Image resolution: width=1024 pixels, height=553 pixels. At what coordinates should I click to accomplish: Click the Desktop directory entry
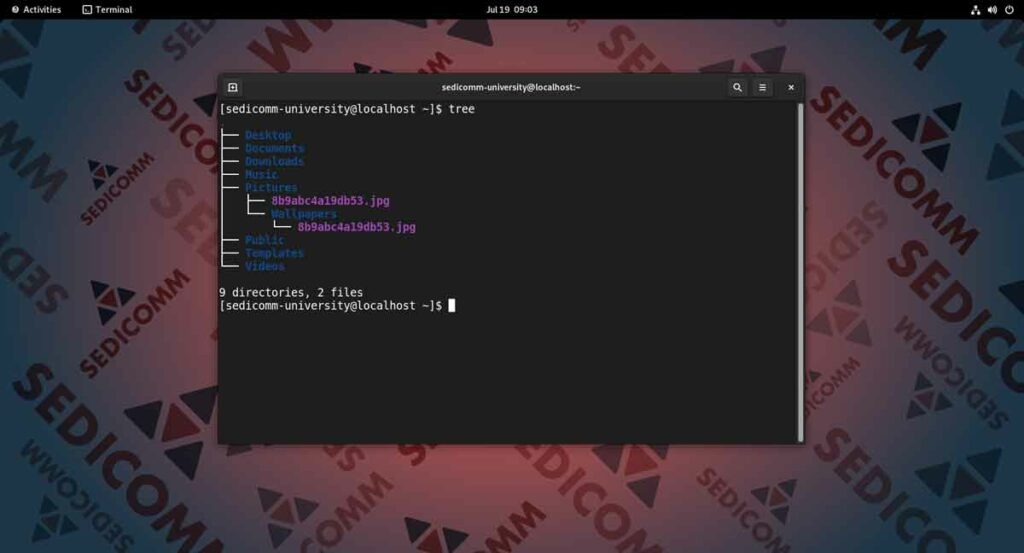pos(268,135)
